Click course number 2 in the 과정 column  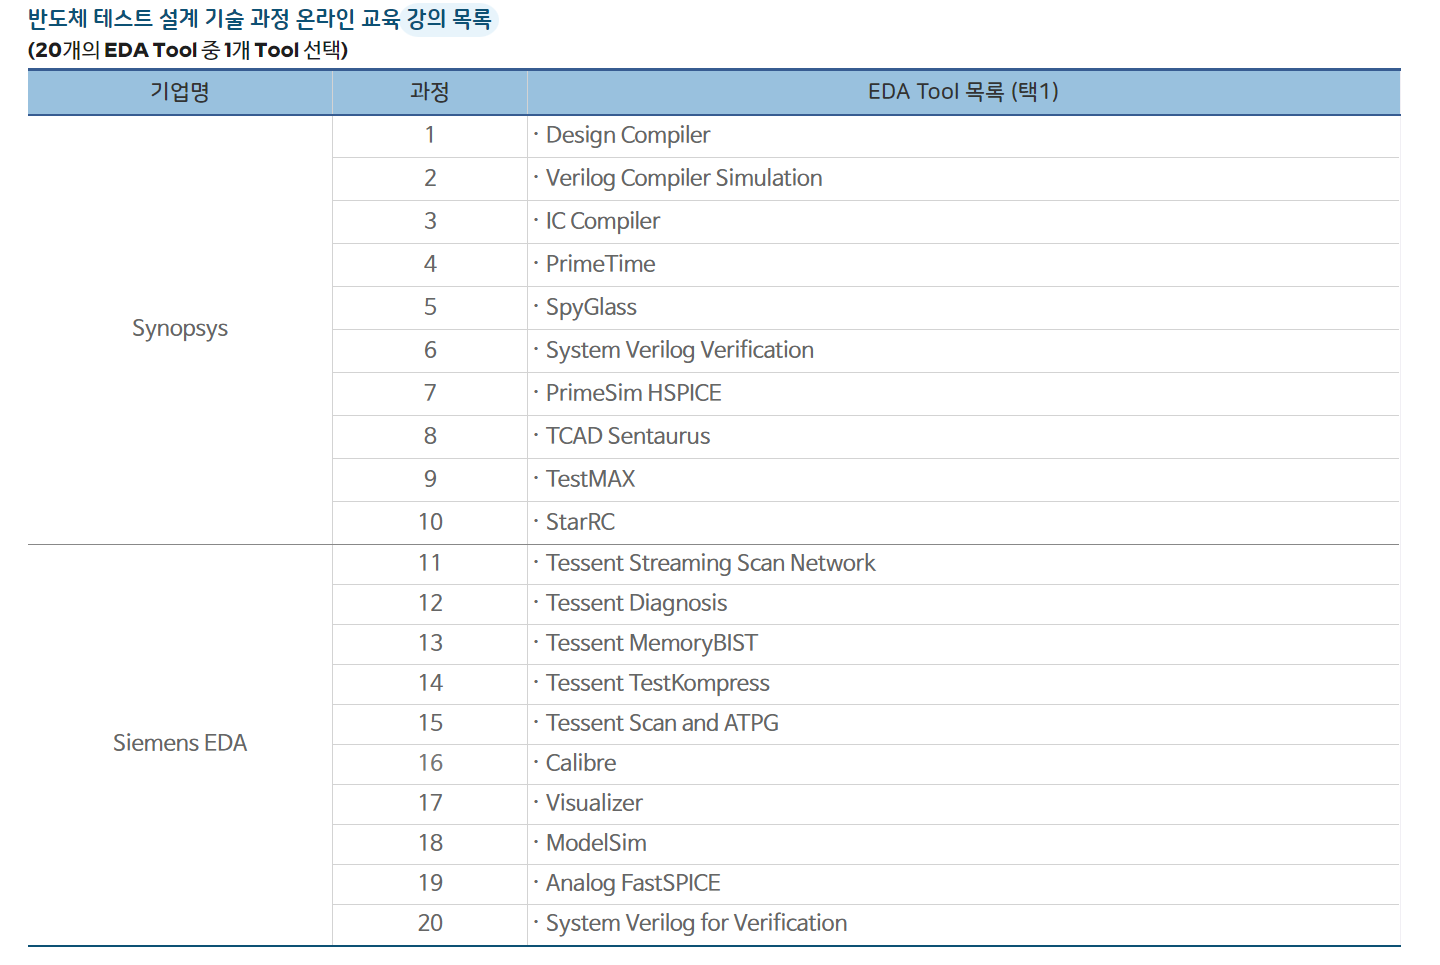click(x=430, y=178)
